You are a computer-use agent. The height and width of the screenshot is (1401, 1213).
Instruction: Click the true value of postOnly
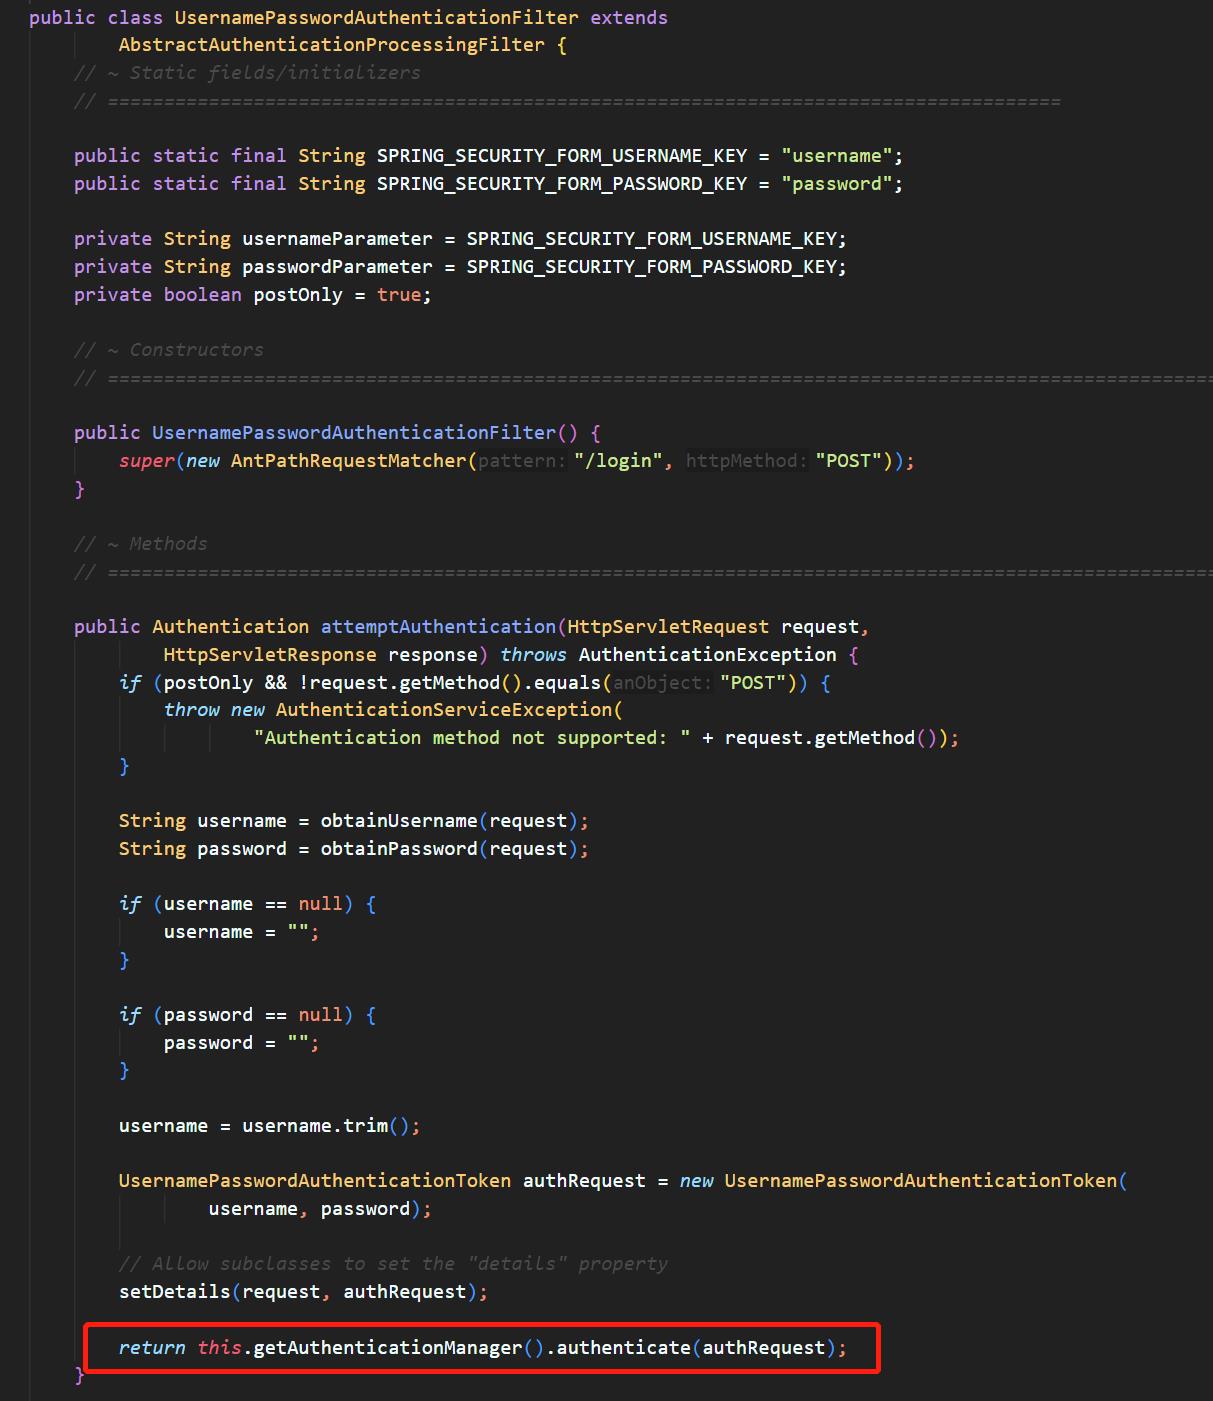pyautogui.click(x=398, y=295)
